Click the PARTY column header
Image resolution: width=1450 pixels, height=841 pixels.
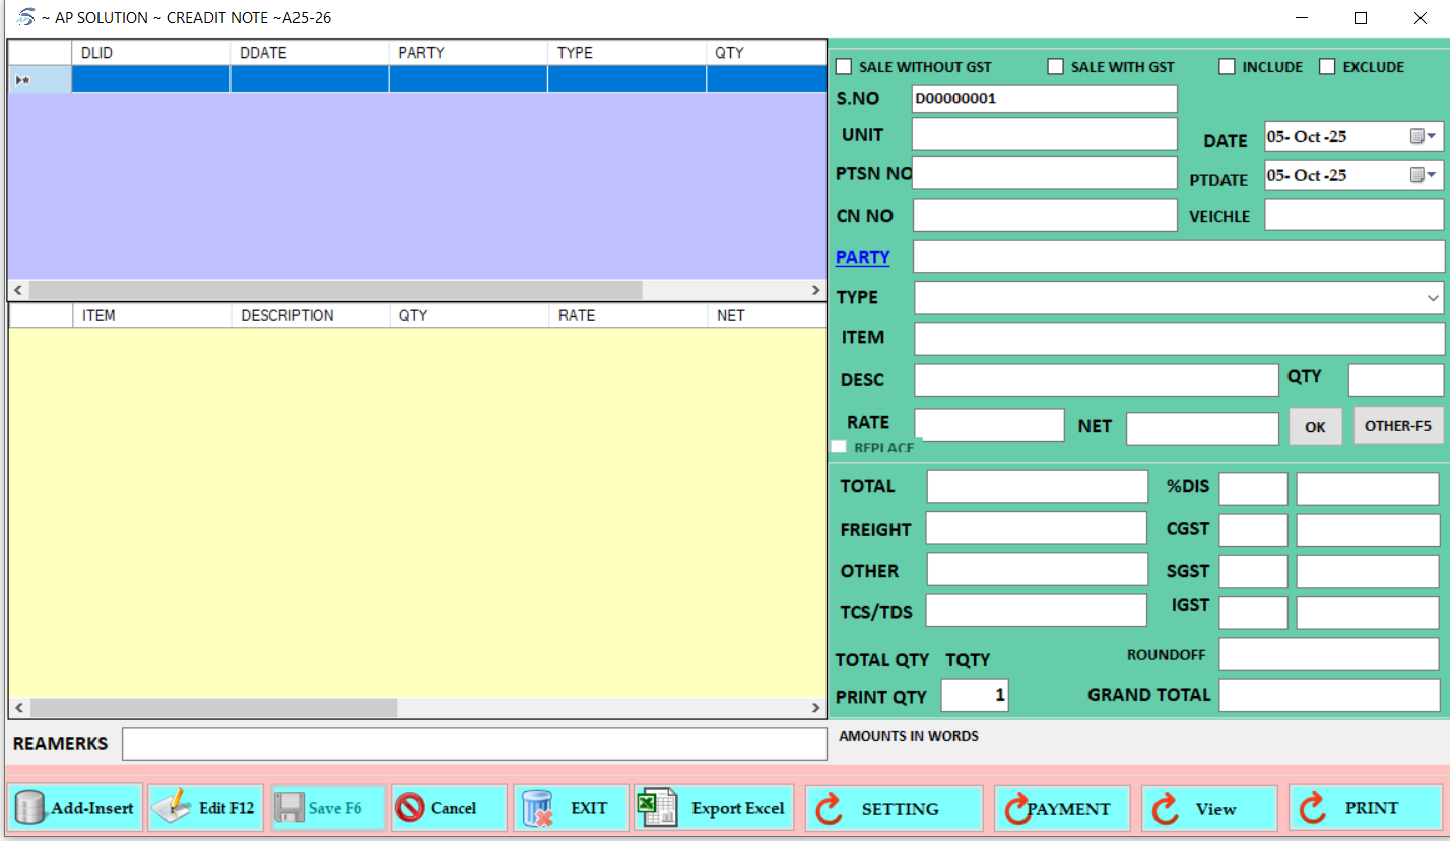467,53
